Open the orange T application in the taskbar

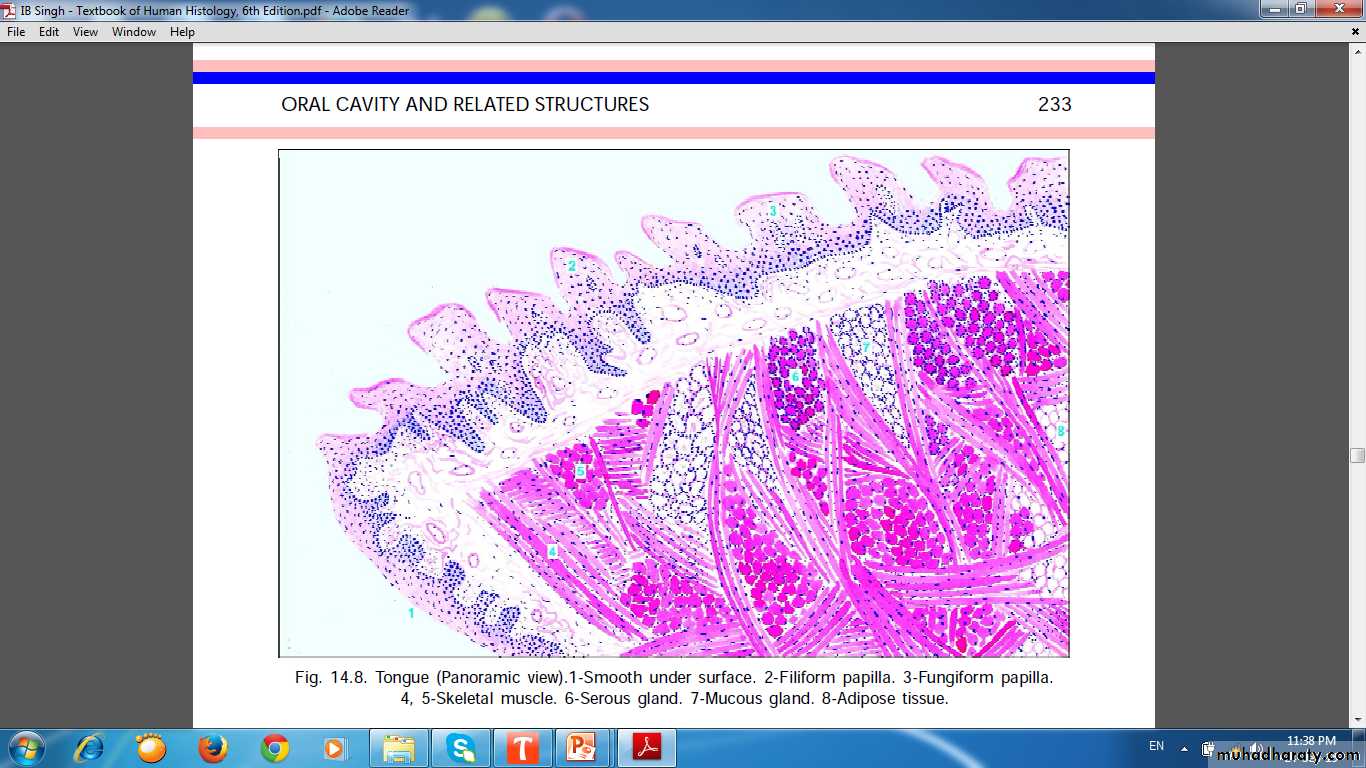click(x=521, y=748)
